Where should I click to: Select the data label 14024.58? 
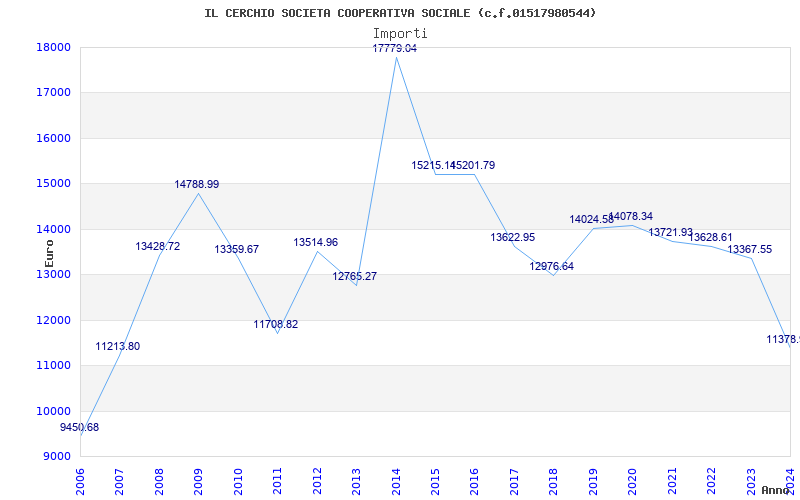coord(592,219)
